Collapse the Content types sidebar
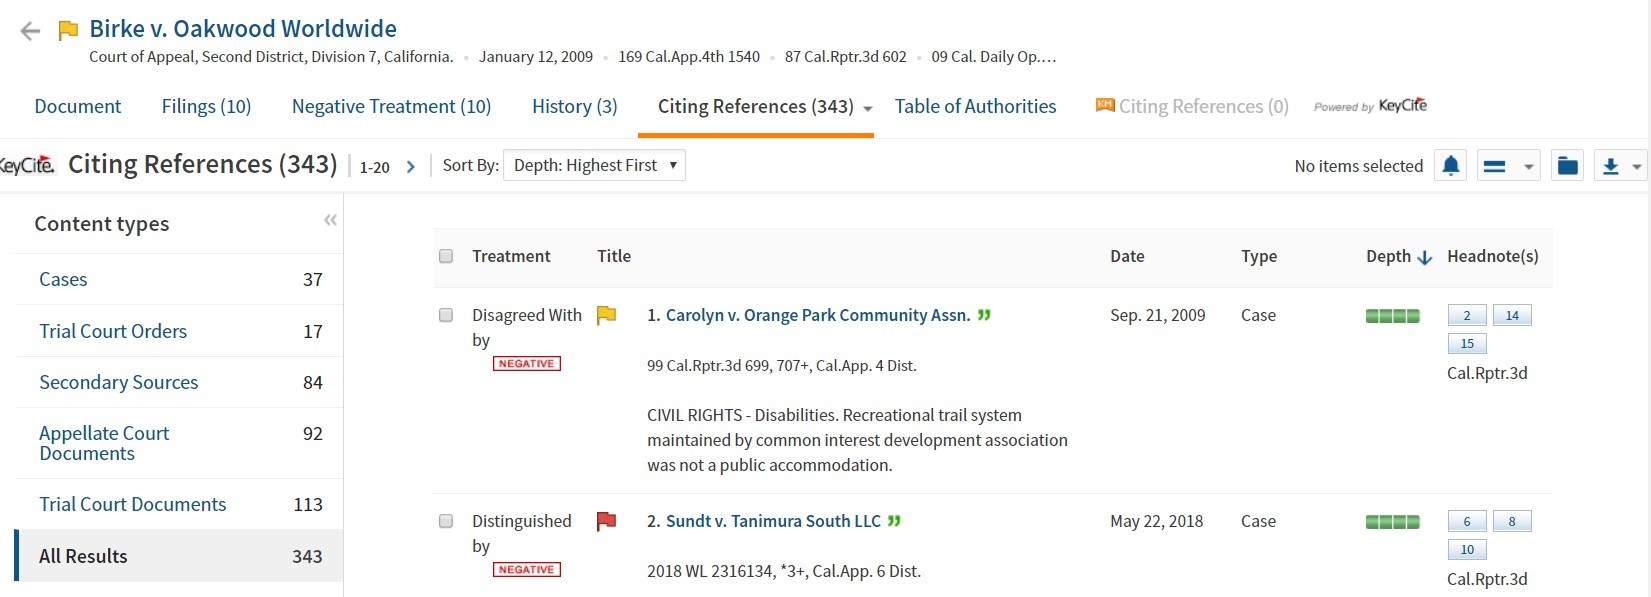 pyautogui.click(x=330, y=220)
